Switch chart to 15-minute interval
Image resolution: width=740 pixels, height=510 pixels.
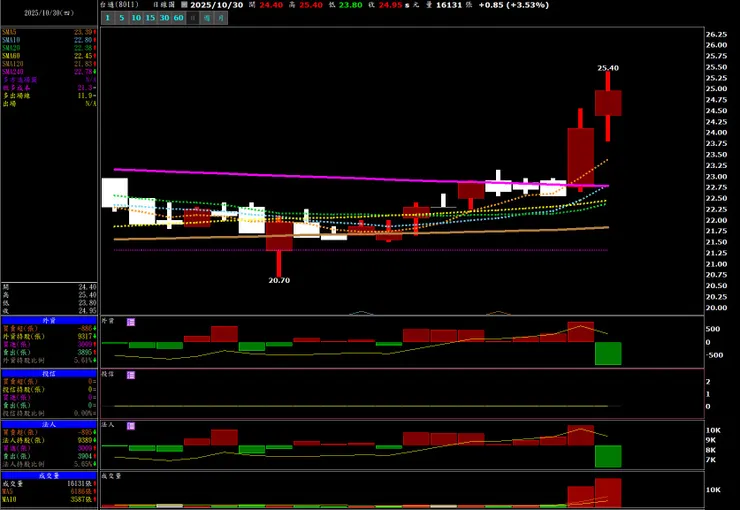(x=150, y=18)
